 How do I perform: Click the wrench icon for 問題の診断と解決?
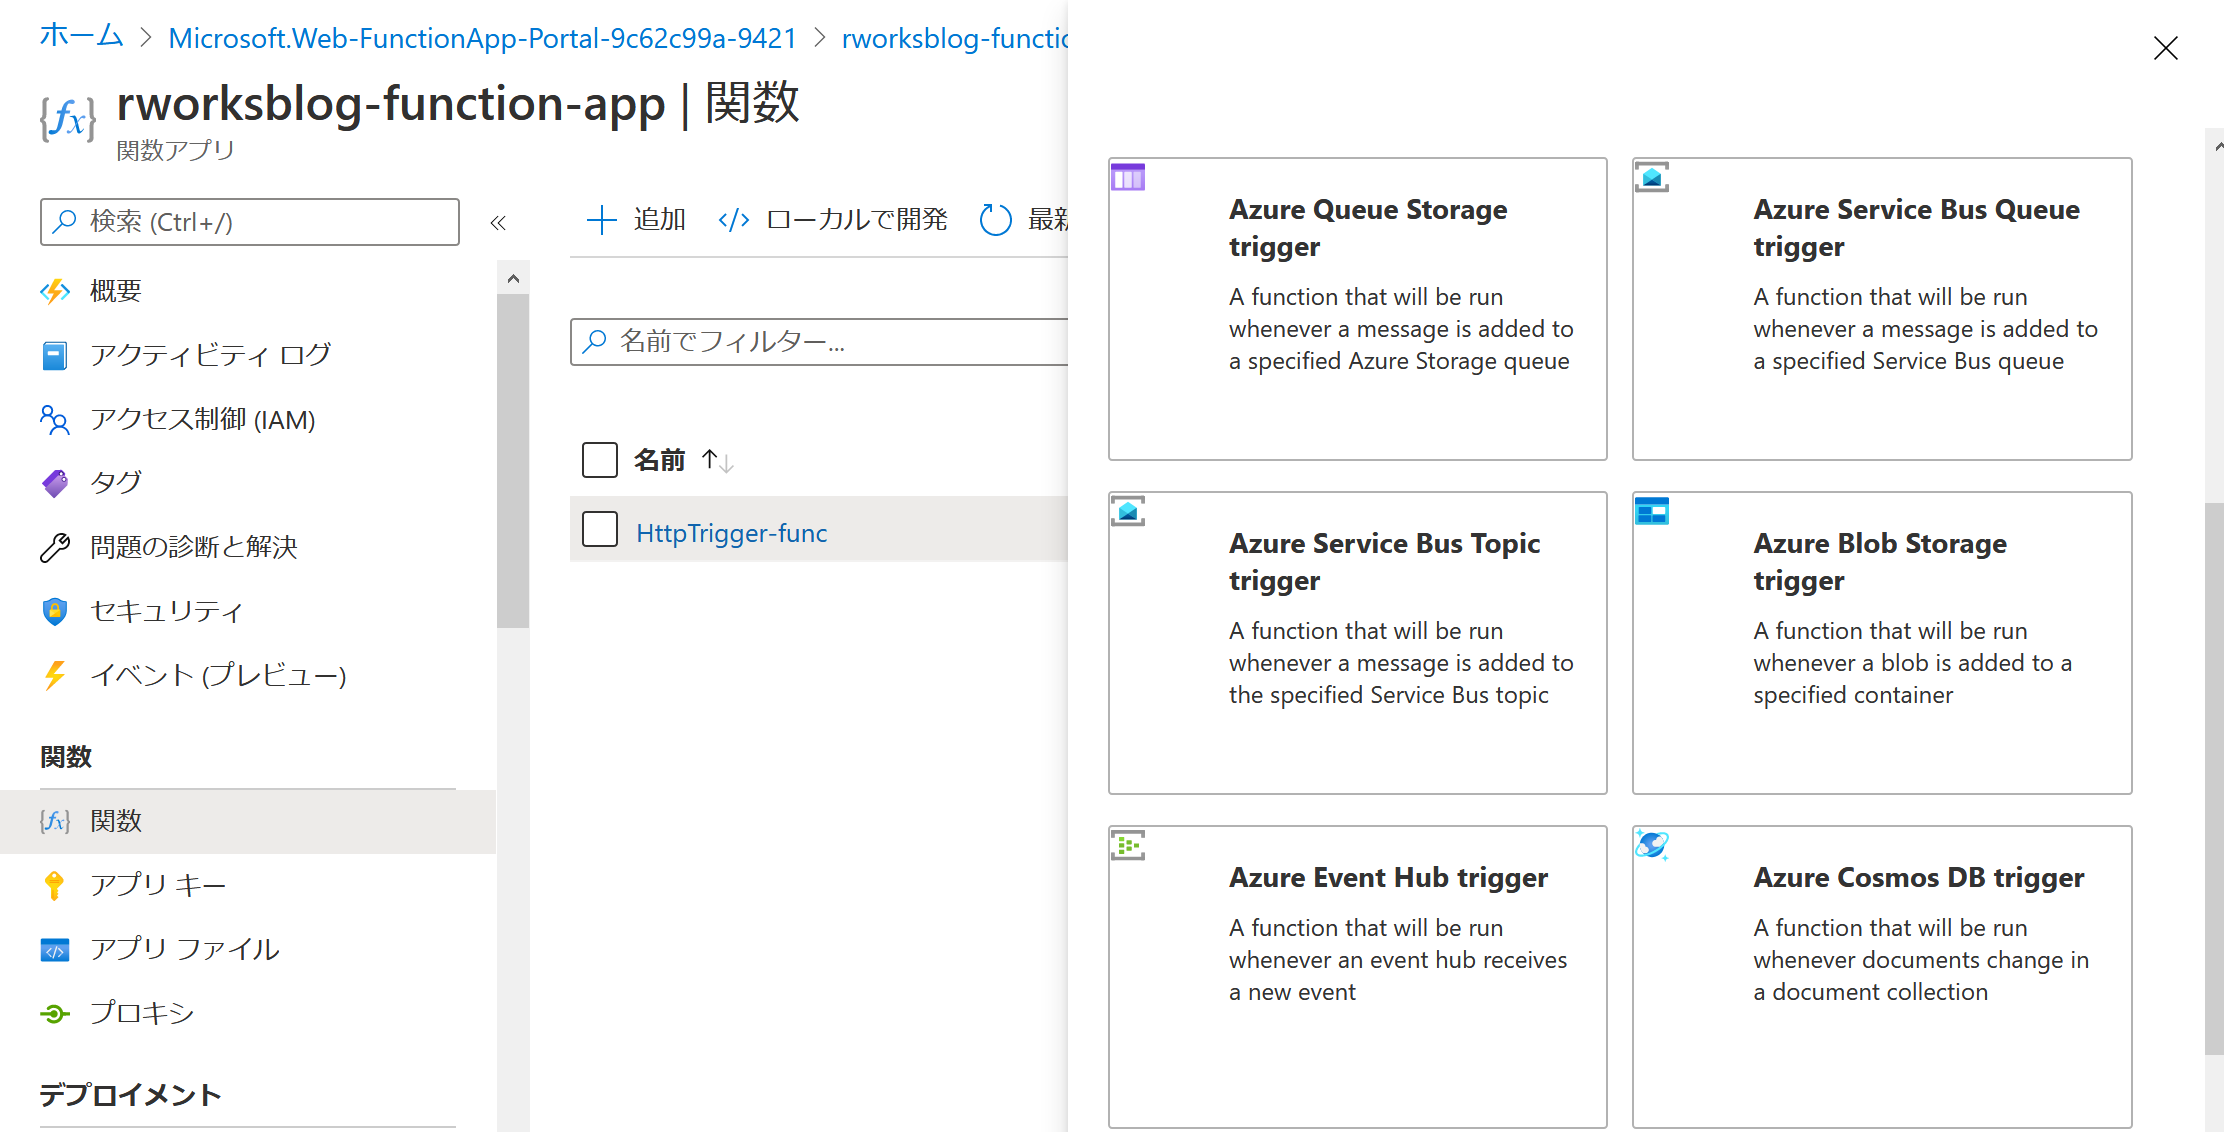click(x=55, y=547)
